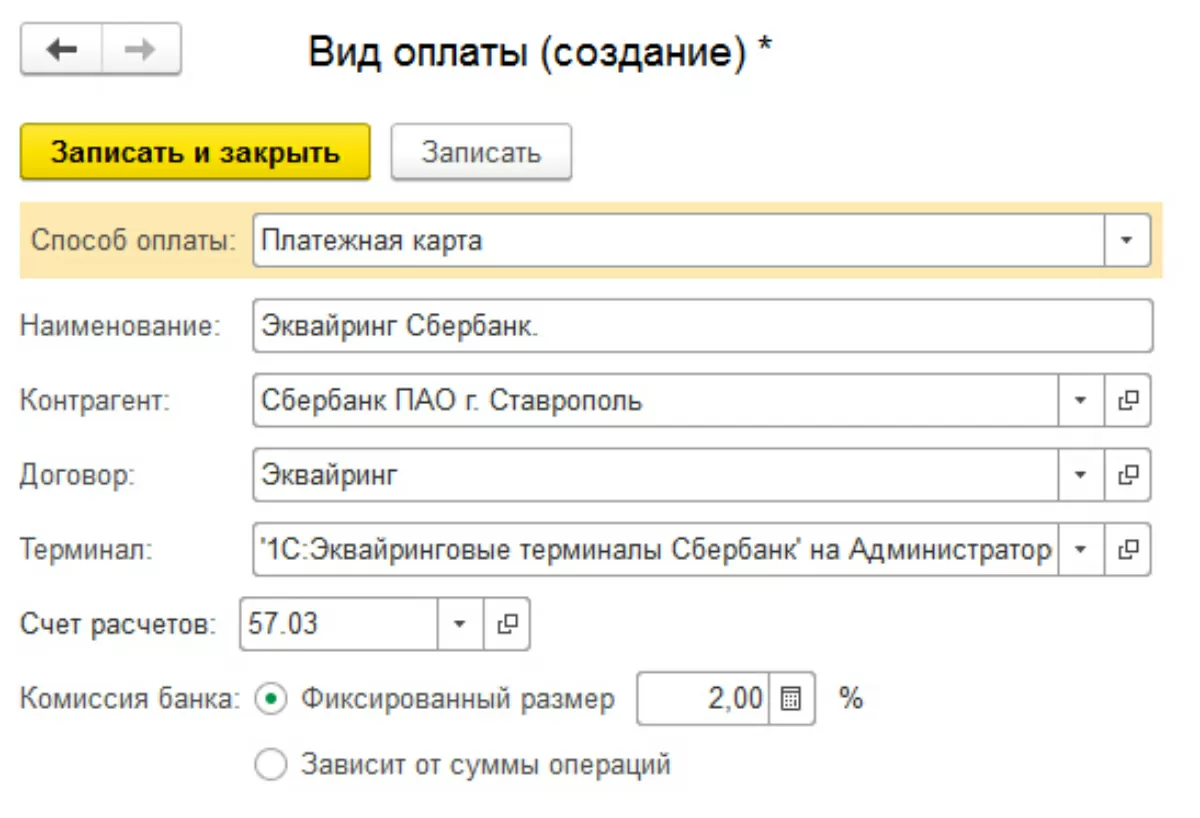Click the Записать button
The width and height of the screenshot is (1200, 818).
point(481,152)
